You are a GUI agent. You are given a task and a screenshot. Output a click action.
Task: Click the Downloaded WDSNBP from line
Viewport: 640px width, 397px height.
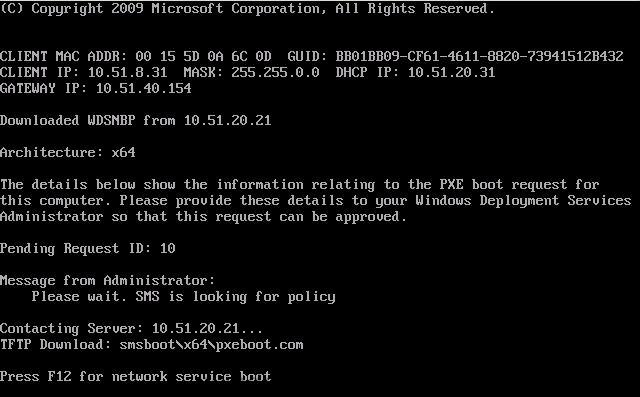tap(136, 120)
